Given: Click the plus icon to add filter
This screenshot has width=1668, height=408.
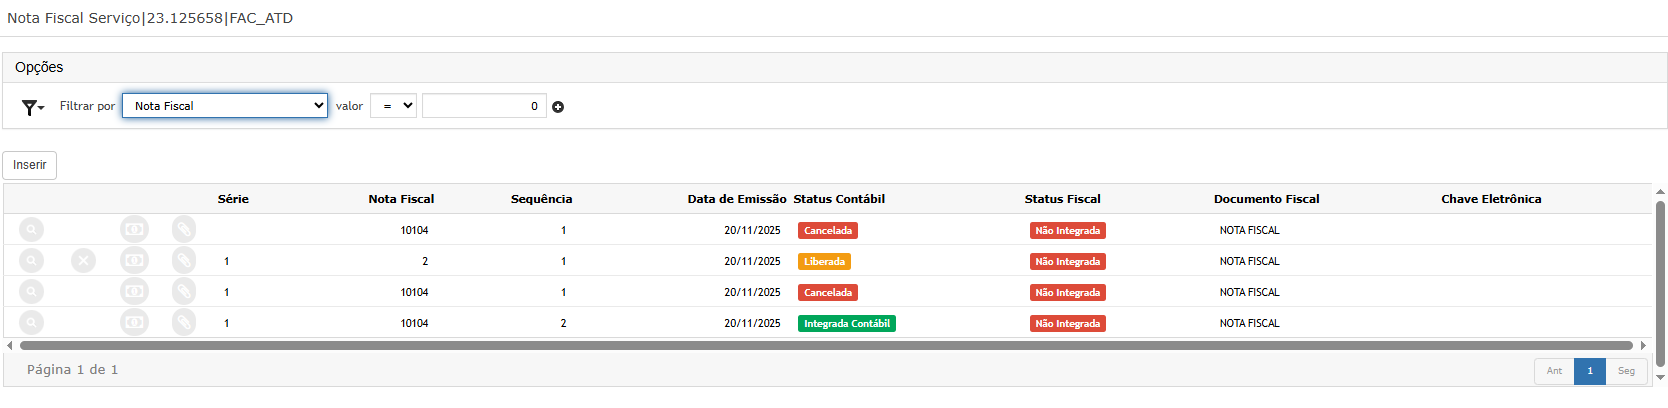Looking at the screenshot, I should [x=558, y=107].
